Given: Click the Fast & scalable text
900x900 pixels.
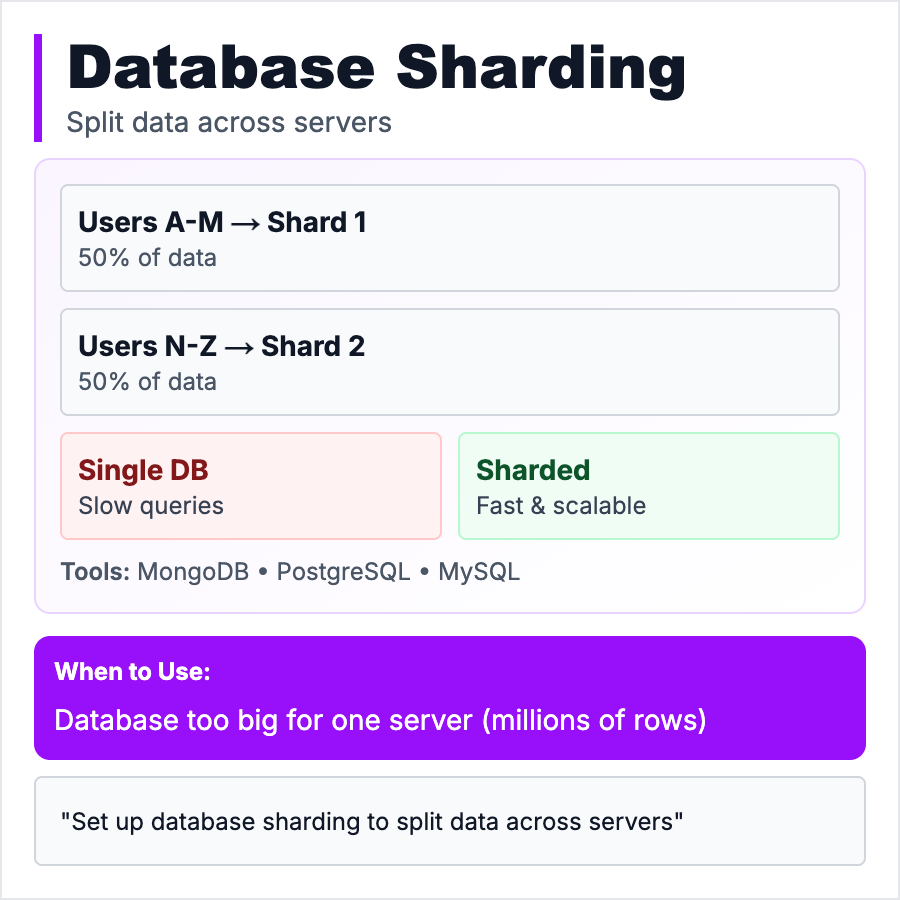Looking at the screenshot, I should tap(561, 505).
